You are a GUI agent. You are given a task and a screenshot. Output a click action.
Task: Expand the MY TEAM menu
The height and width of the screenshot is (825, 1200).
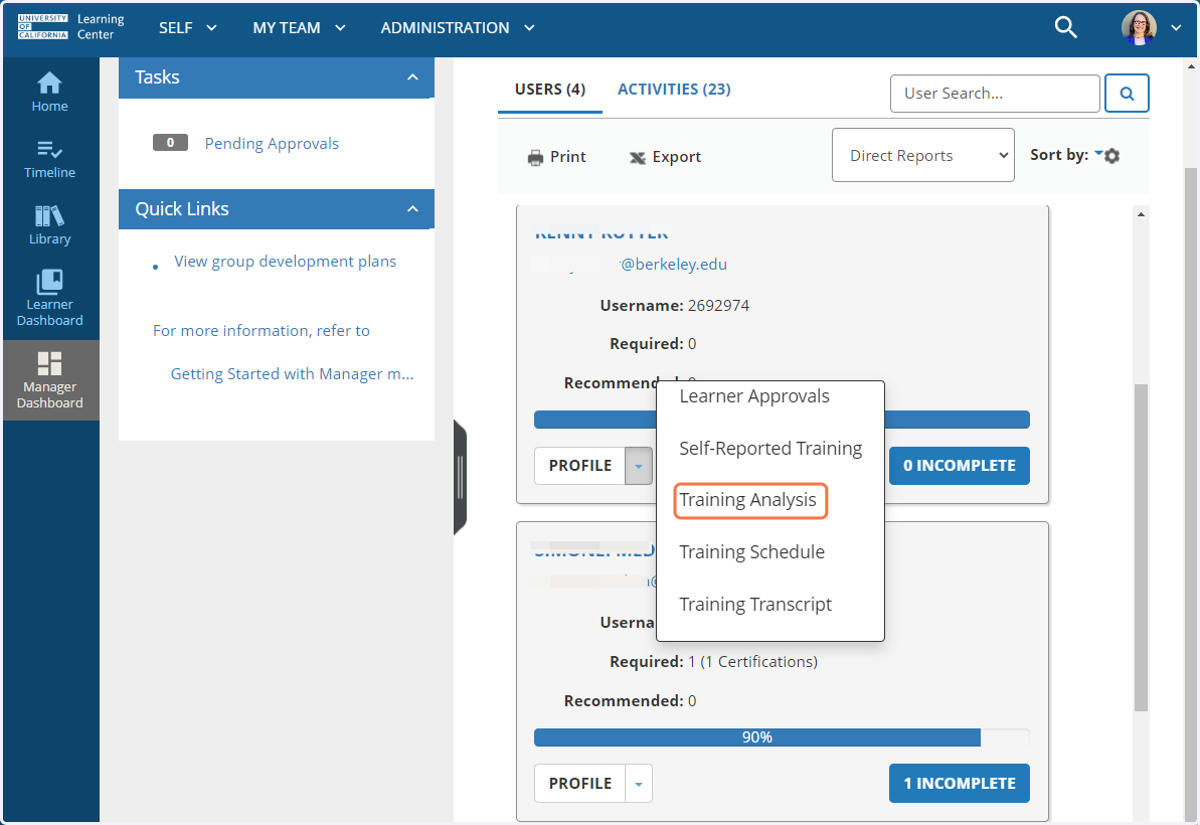(x=299, y=28)
